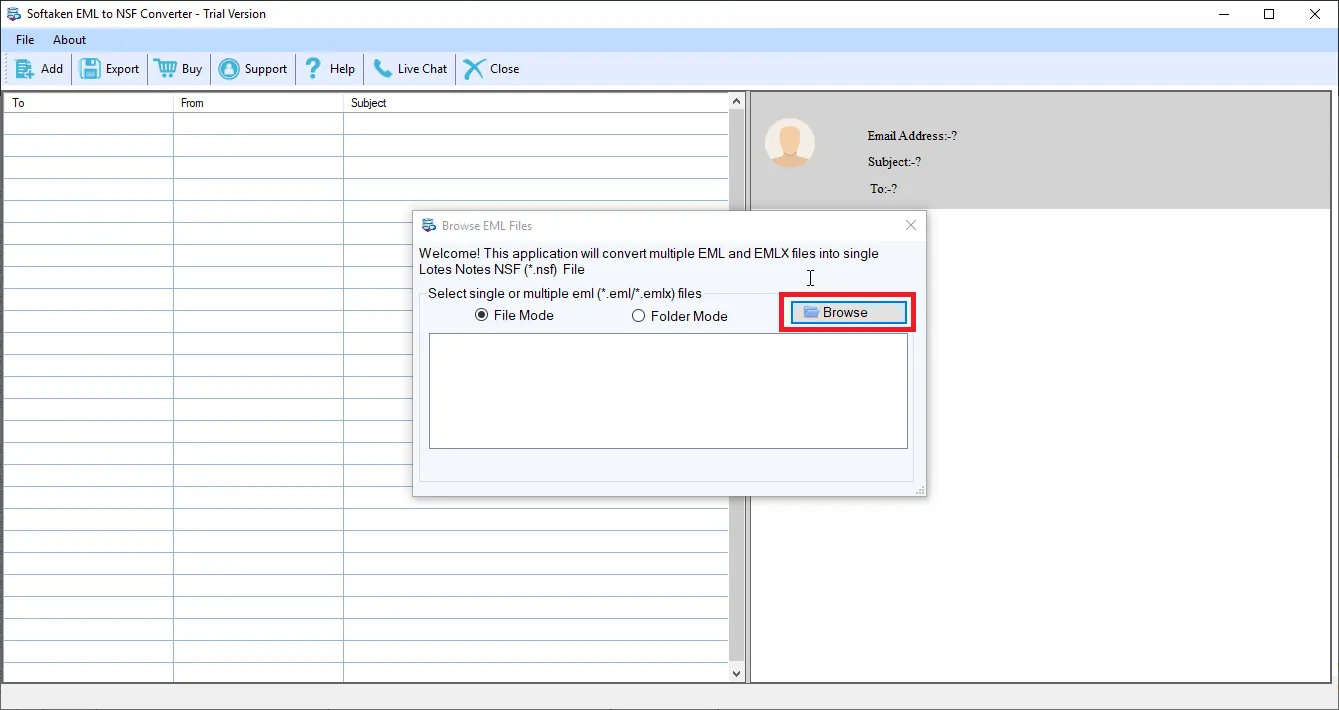Click the dialog resize grip corner
The image size is (1339, 710).
[x=920, y=490]
